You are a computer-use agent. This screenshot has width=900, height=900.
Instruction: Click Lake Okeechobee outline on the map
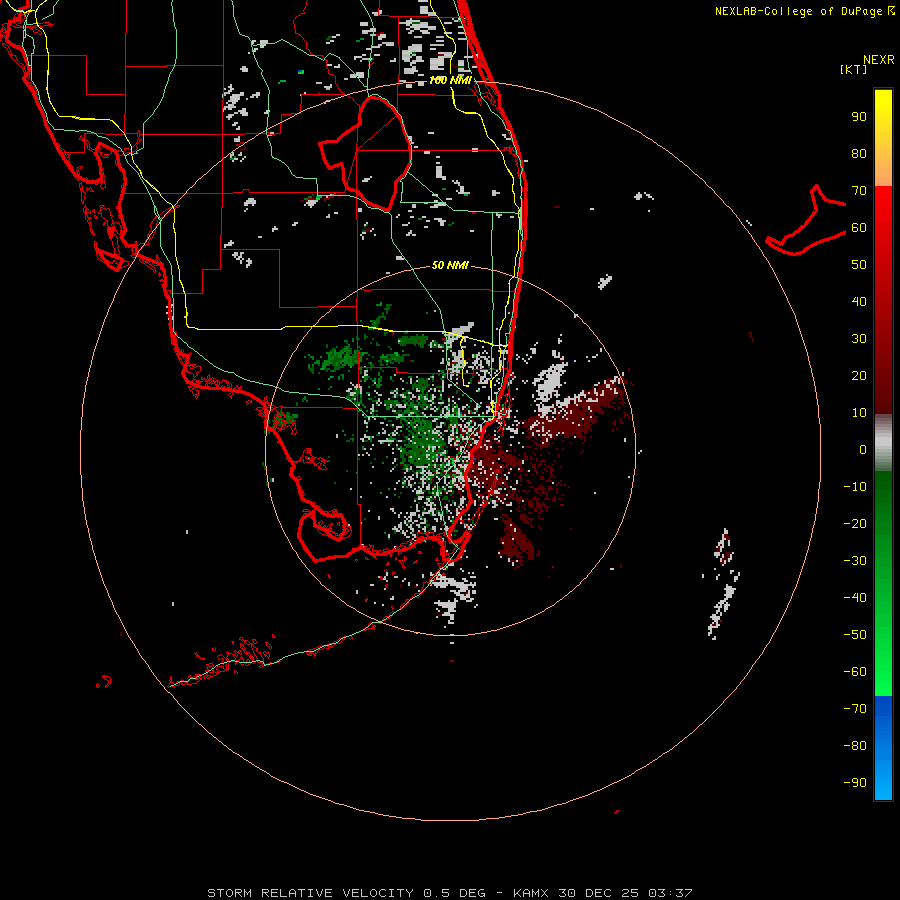coord(366,154)
